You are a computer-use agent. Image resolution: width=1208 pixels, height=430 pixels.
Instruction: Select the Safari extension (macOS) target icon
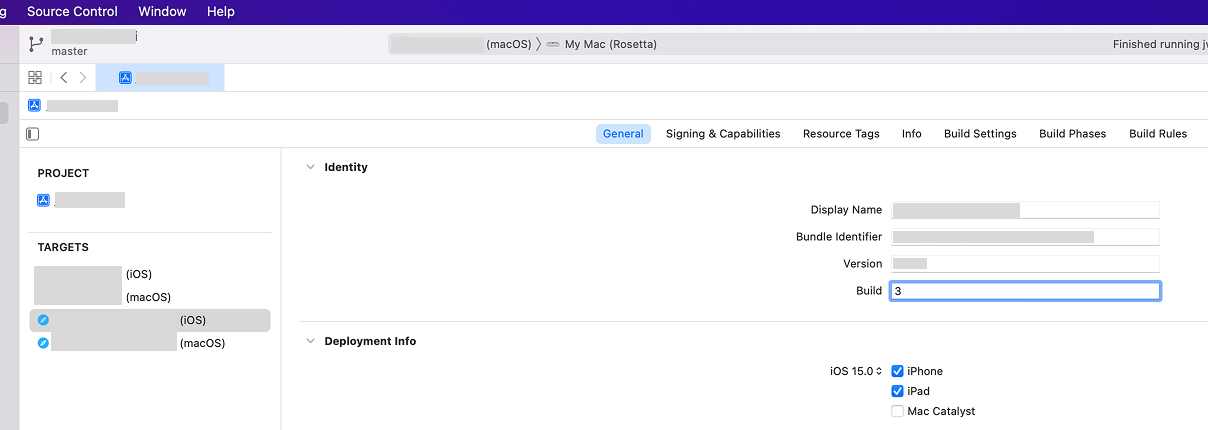coord(43,343)
